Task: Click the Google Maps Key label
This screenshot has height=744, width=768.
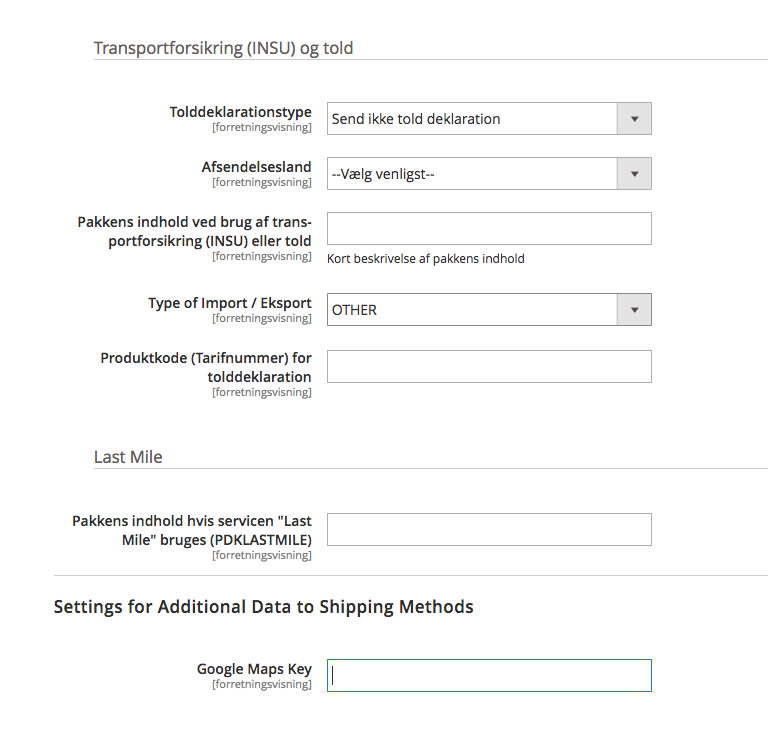Action: coord(254,669)
